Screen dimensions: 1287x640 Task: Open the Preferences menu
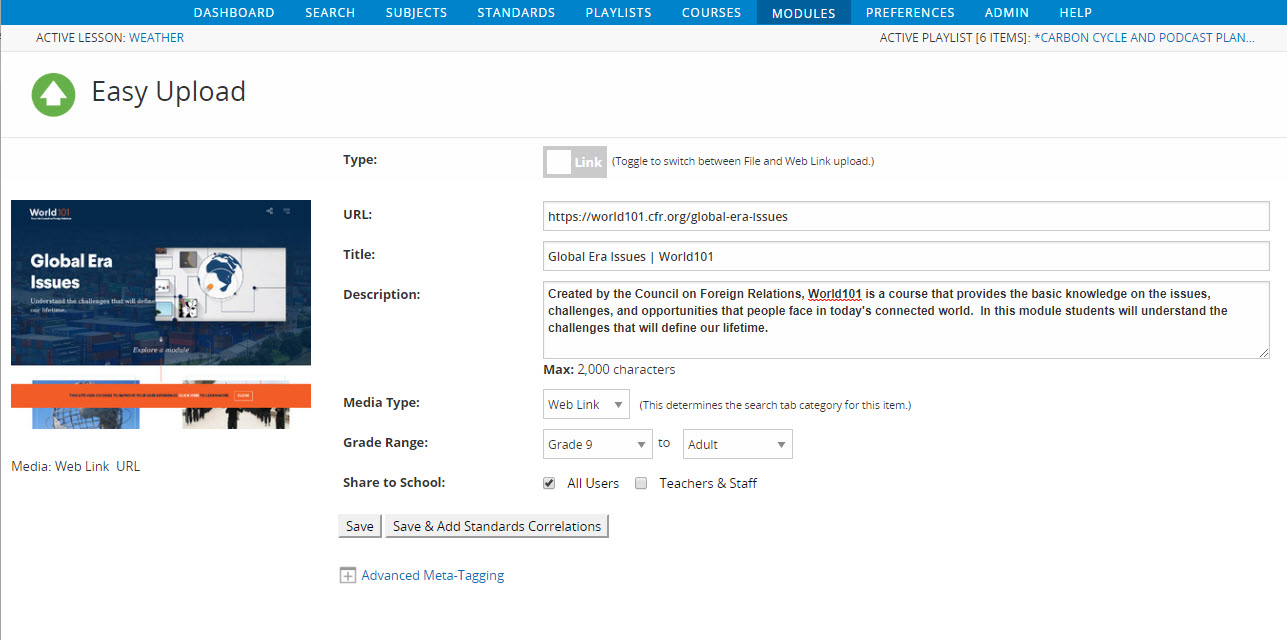tap(910, 12)
